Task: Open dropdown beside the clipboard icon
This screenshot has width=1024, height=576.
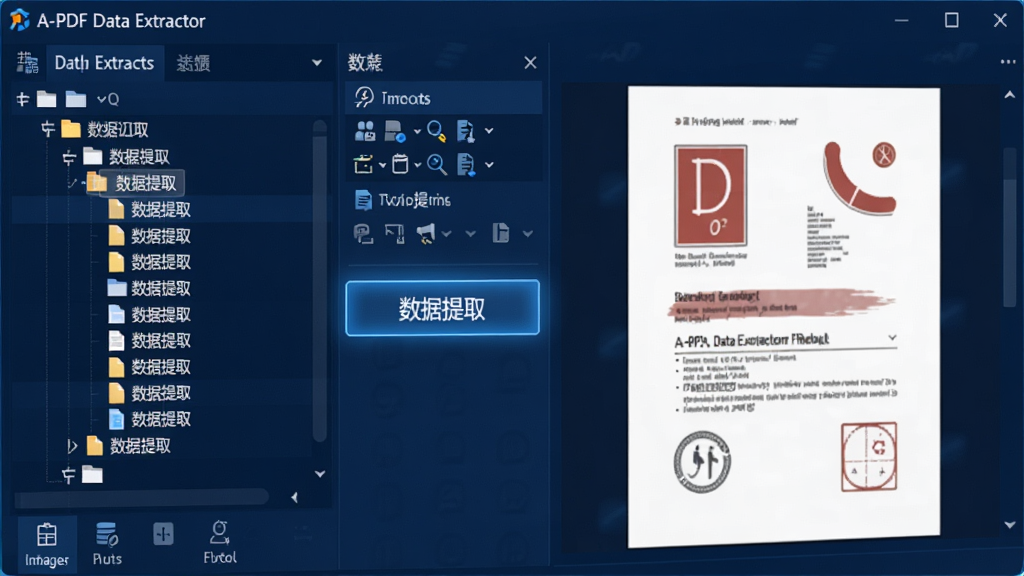Action: pyautogui.click(x=417, y=165)
